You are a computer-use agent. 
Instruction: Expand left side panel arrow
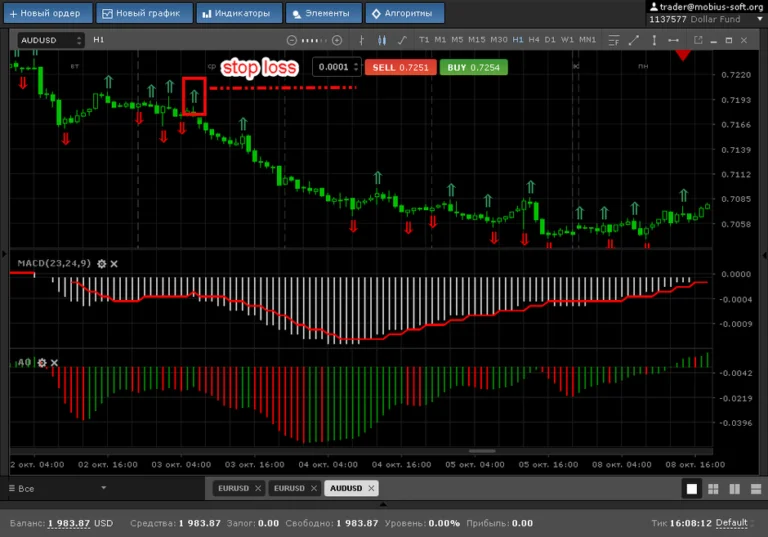coord(4,254)
